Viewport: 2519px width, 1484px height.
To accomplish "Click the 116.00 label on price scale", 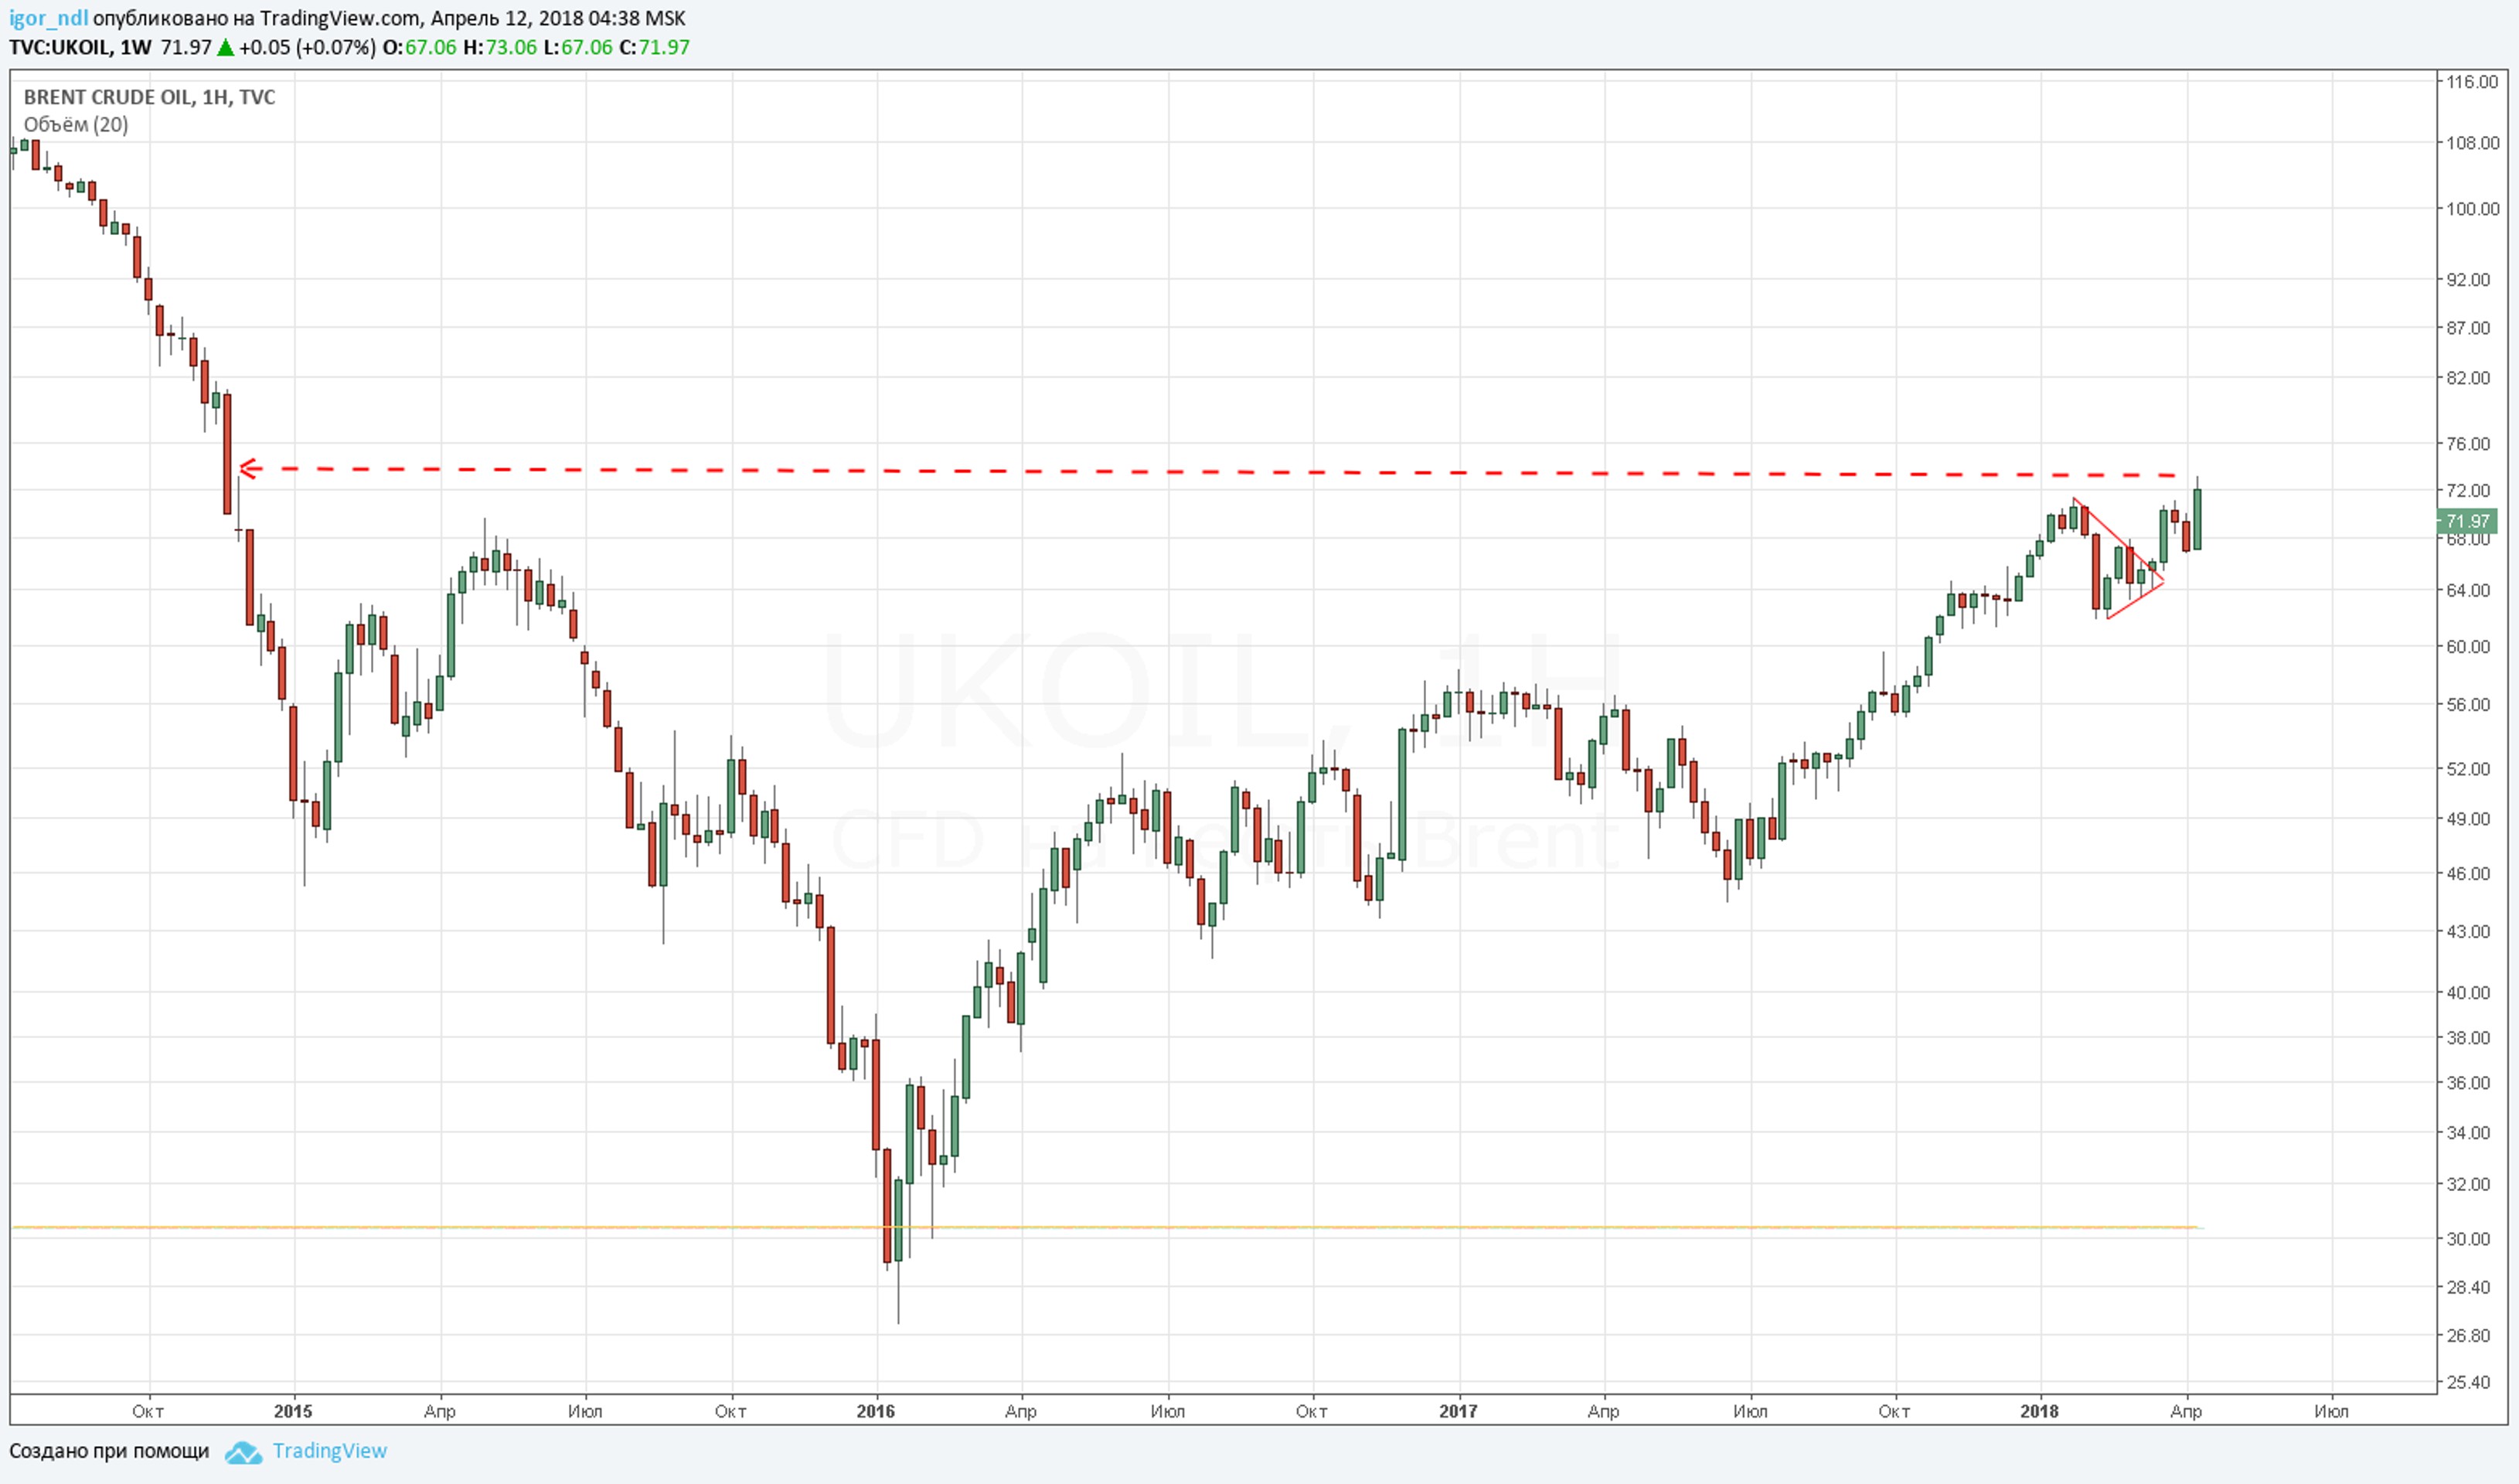I will 2471,82.
